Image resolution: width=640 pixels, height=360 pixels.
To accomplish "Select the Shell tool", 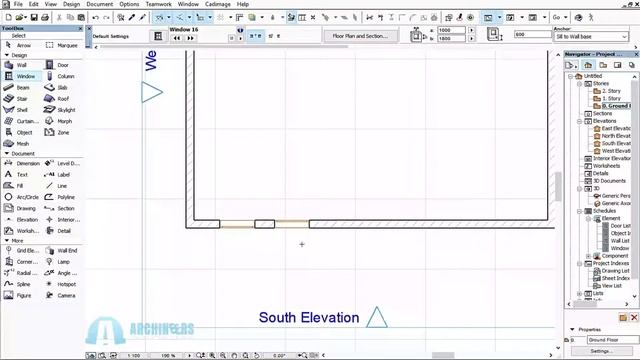I will pyautogui.click(x=16, y=110).
